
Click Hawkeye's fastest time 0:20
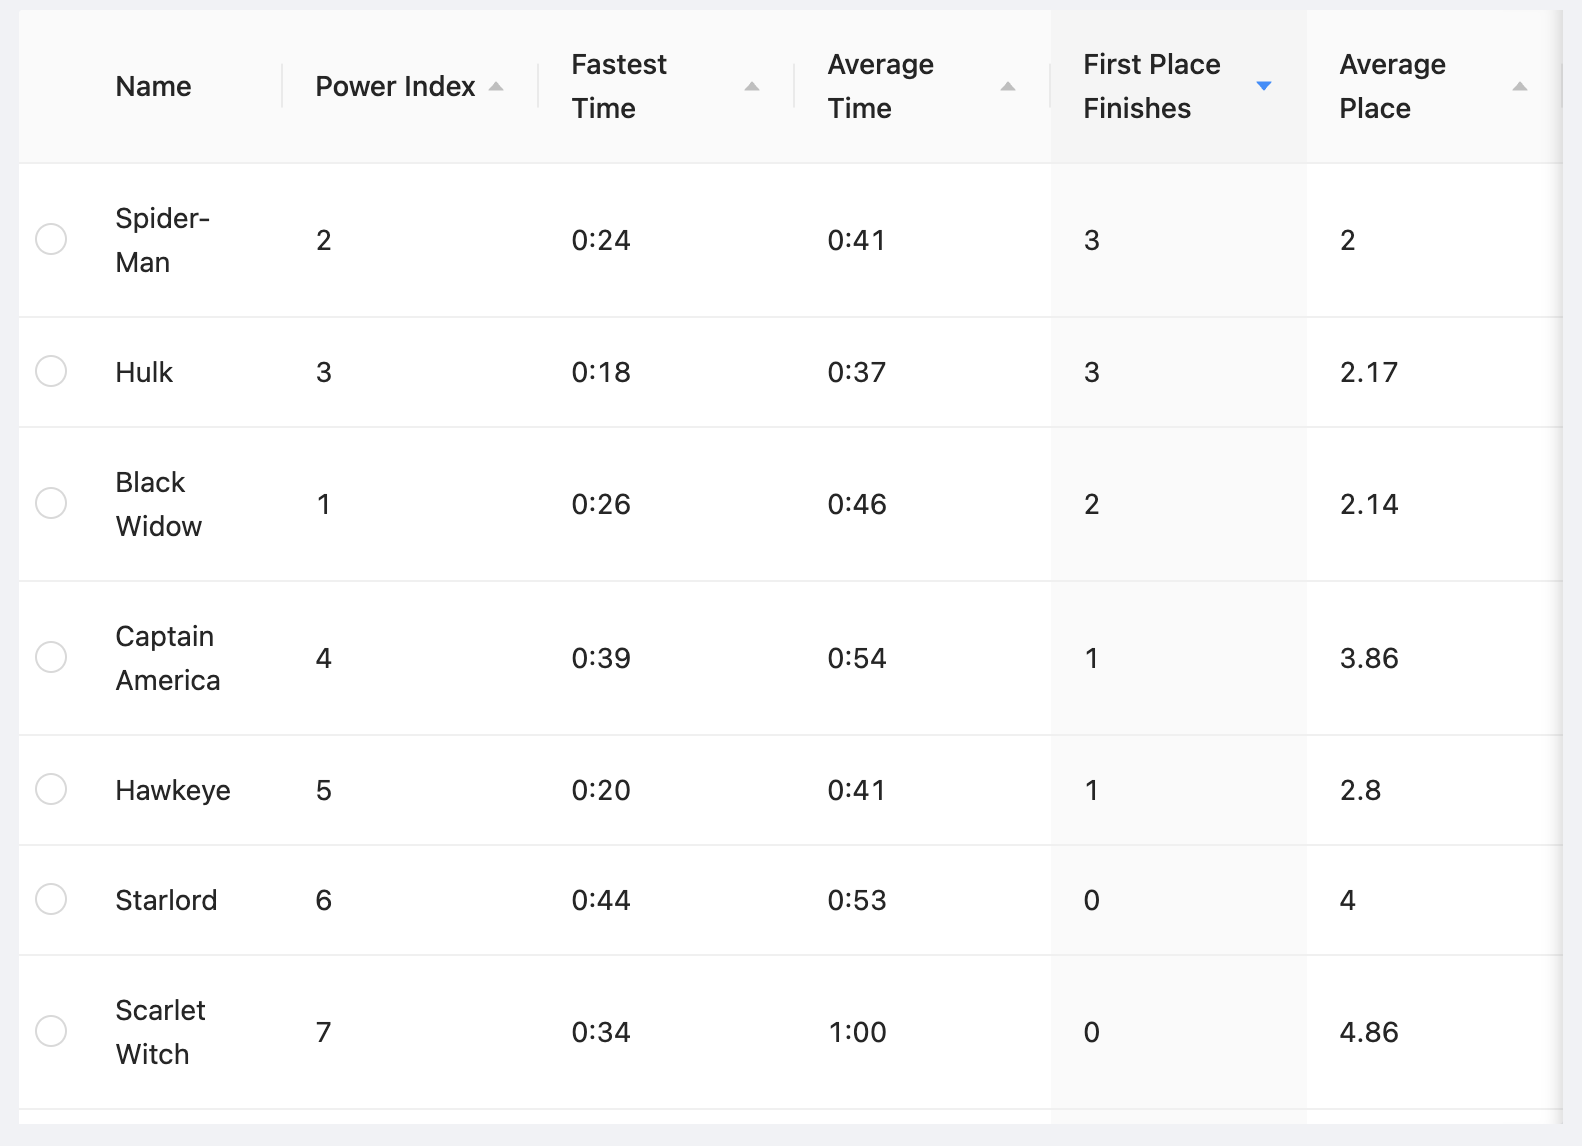pyautogui.click(x=601, y=790)
